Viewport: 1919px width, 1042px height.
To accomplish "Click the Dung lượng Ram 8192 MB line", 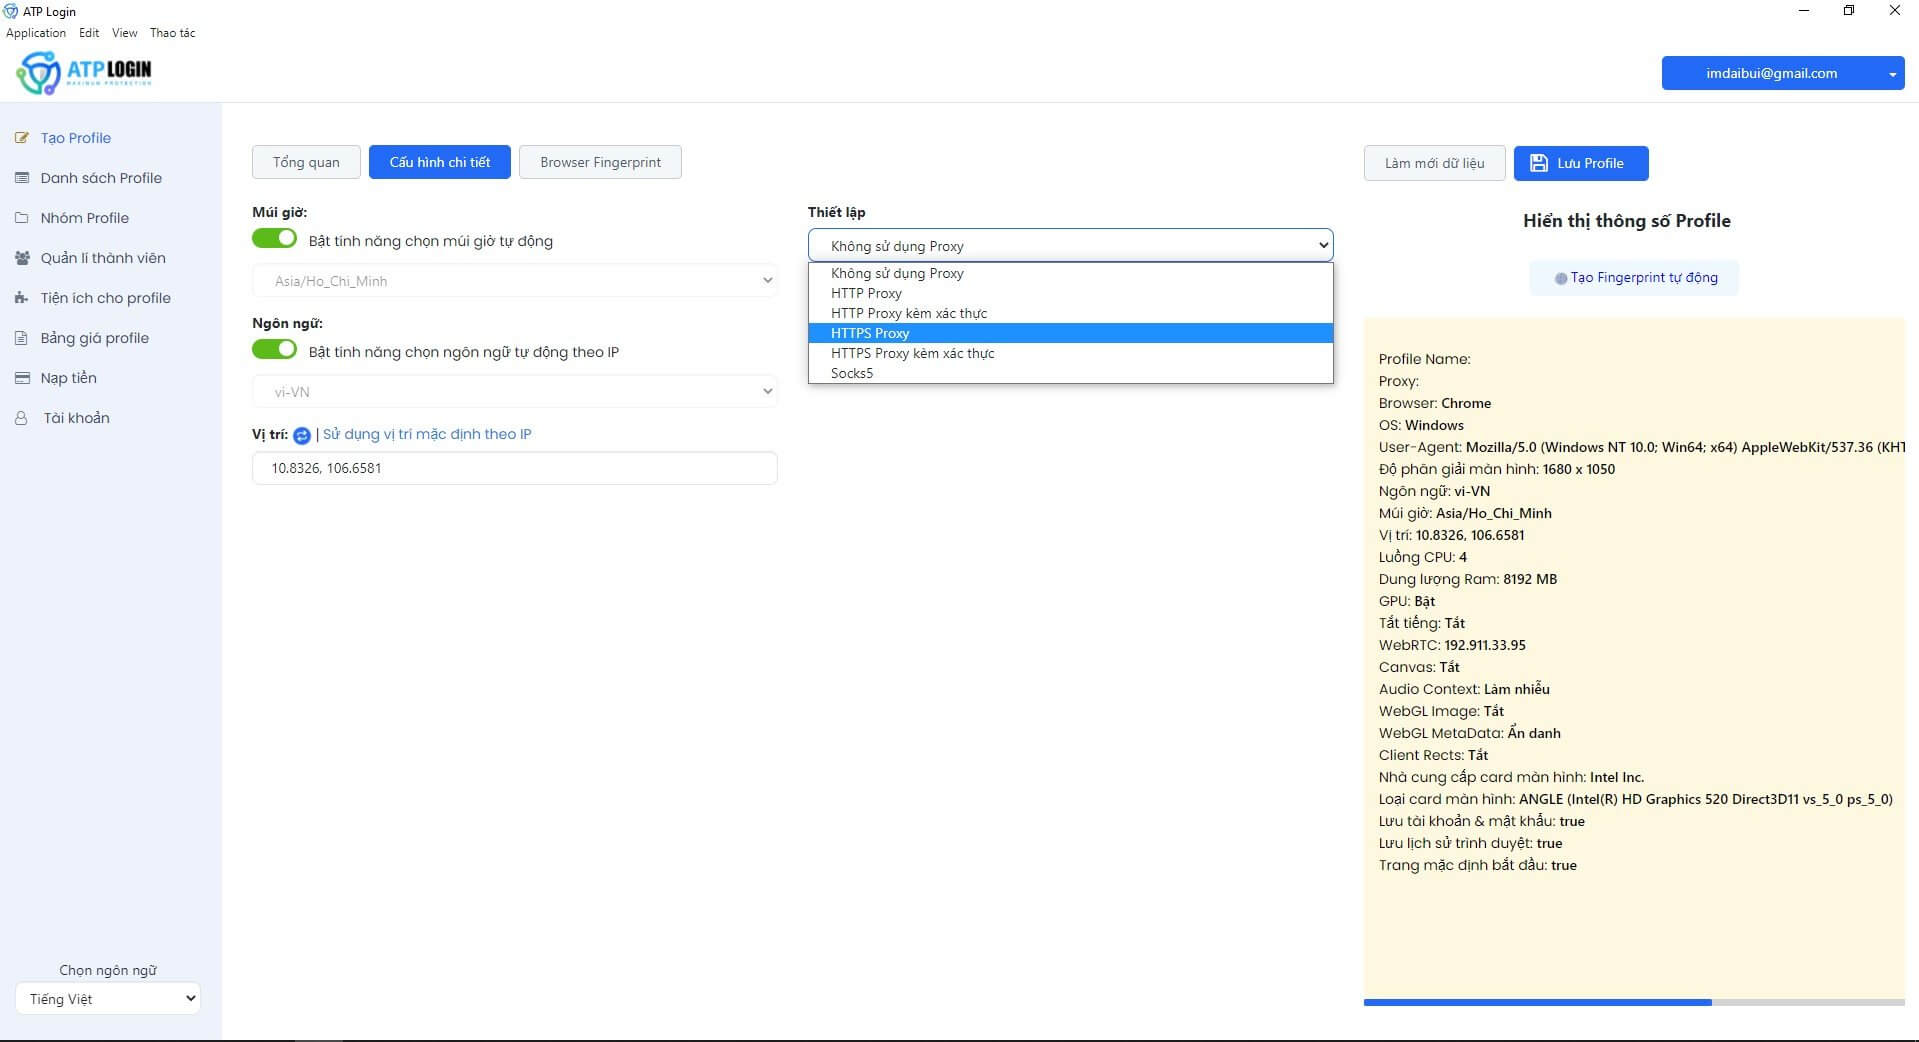I will pos(1467,579).
